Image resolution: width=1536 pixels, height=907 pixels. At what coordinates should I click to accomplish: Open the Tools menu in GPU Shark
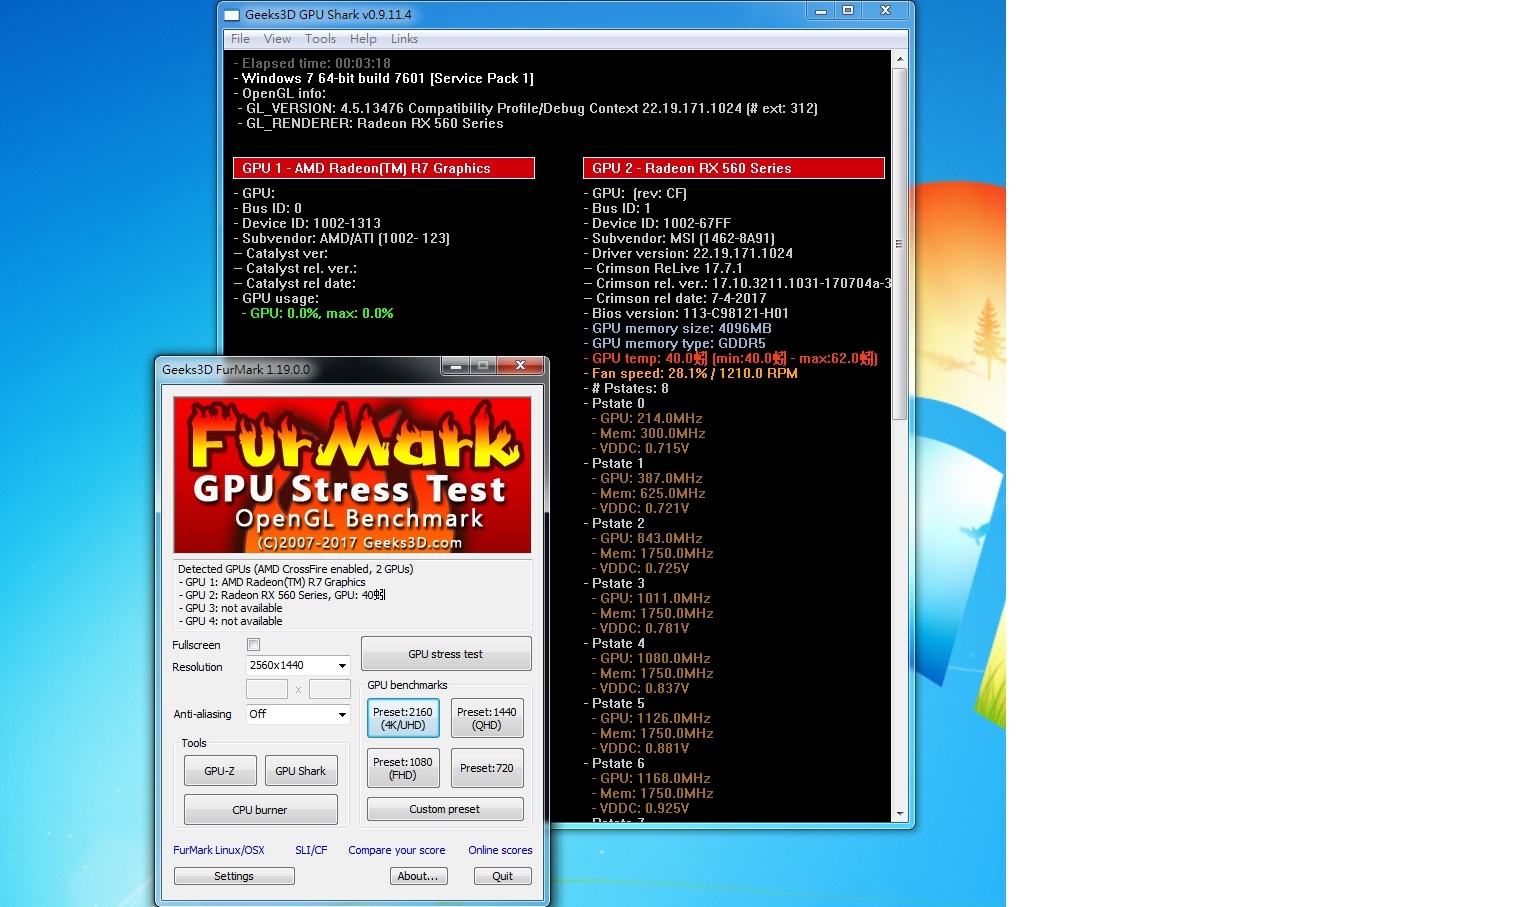click(320, 39)
